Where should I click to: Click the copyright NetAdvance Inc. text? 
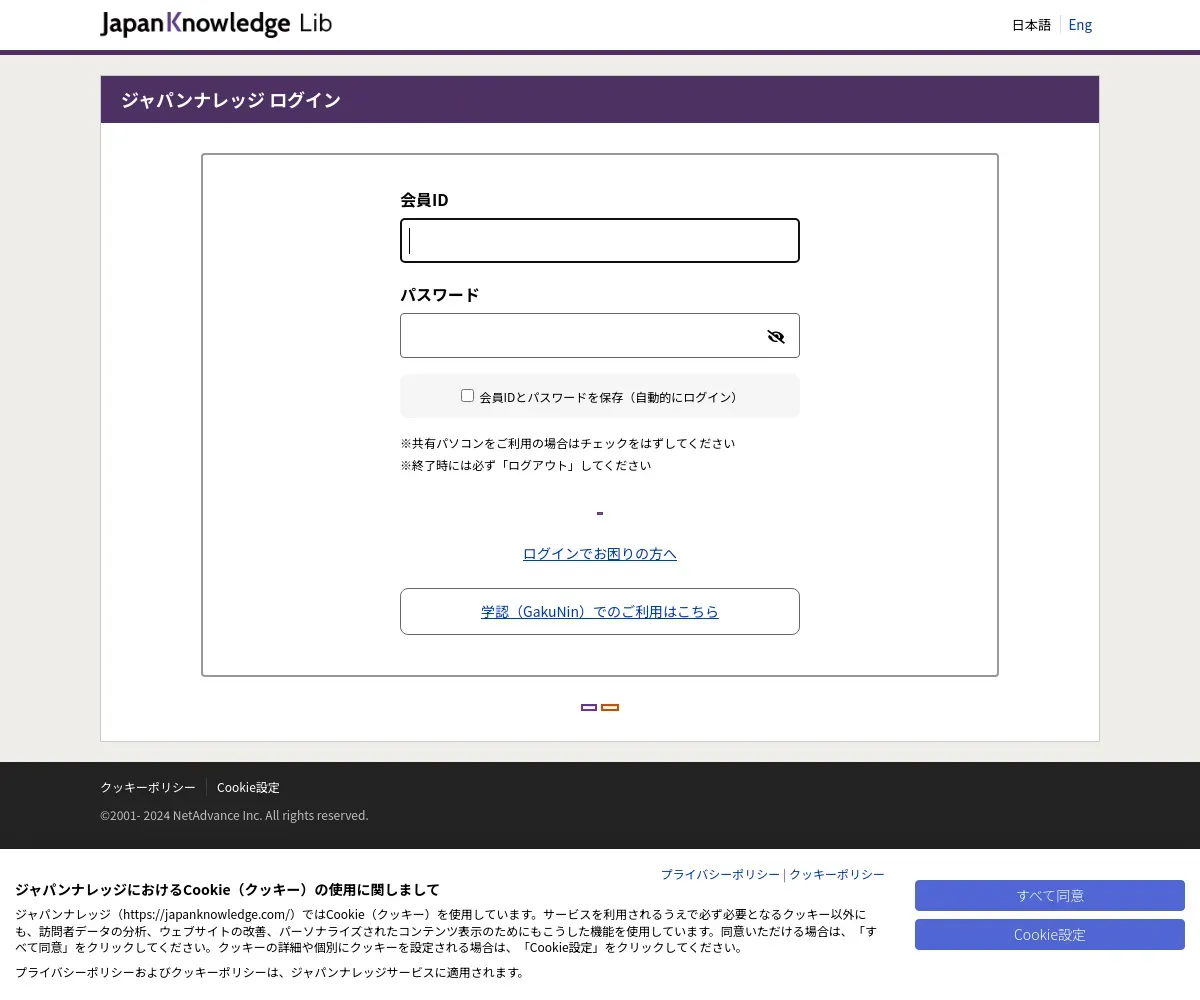pos(234,816)
